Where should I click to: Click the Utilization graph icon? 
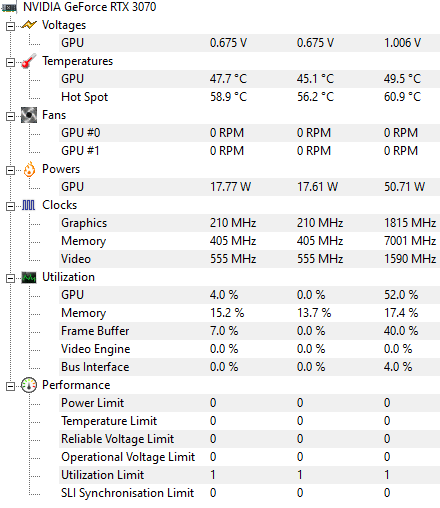pyautogui.click(x=29, y=277)
